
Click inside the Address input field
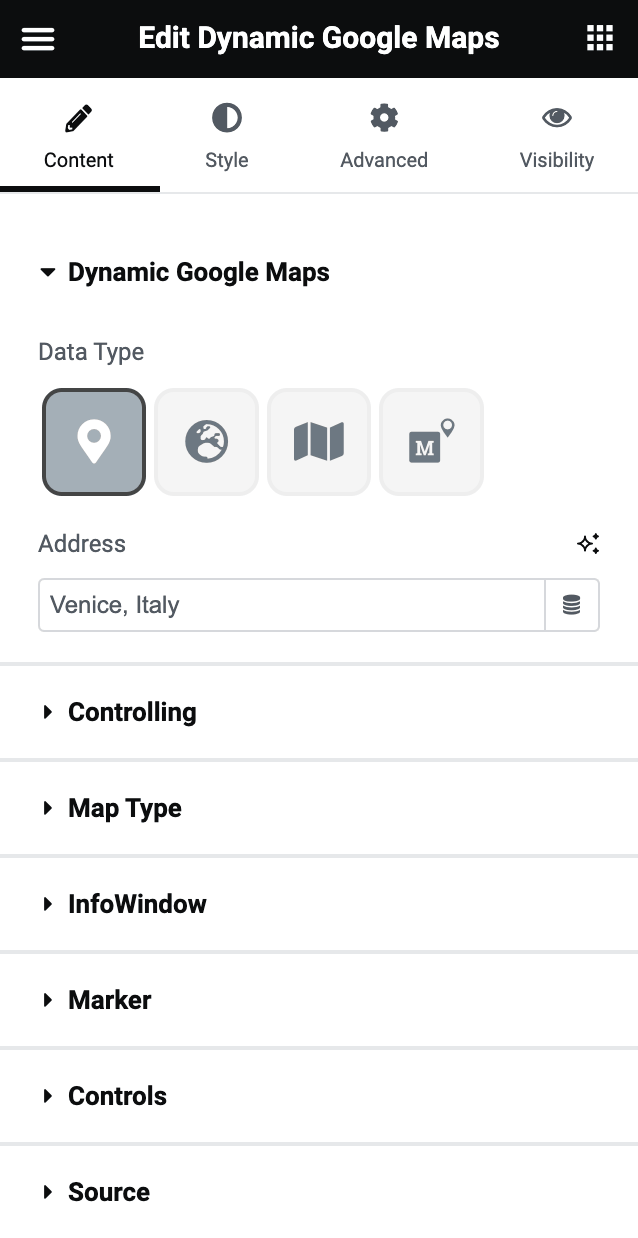(290, 604)
